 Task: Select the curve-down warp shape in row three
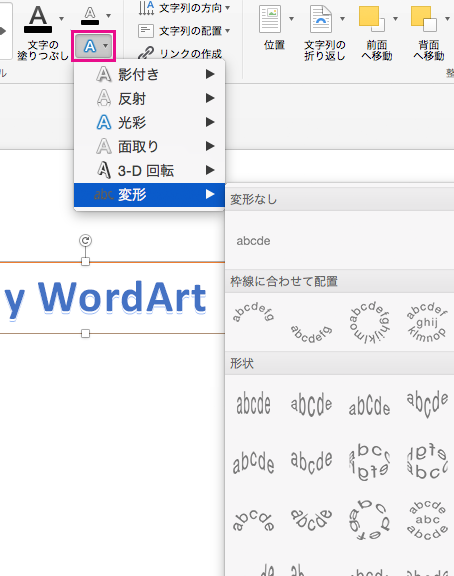(311, 520)
